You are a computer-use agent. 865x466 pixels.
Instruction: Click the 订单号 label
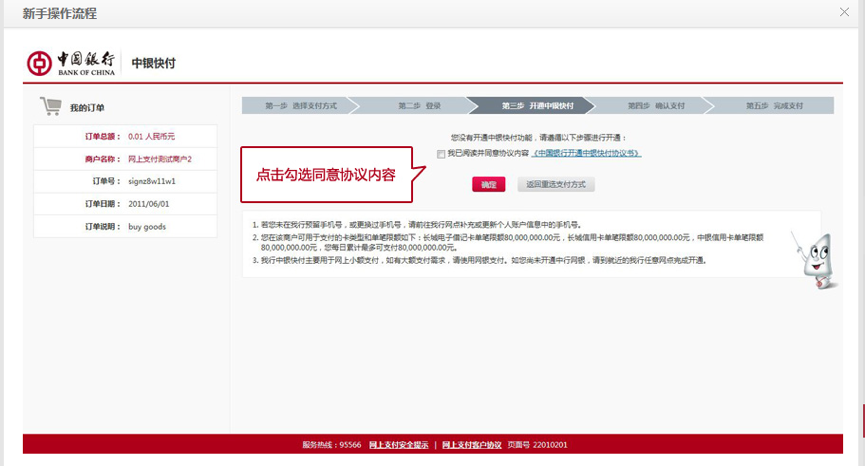click(106, 181)
